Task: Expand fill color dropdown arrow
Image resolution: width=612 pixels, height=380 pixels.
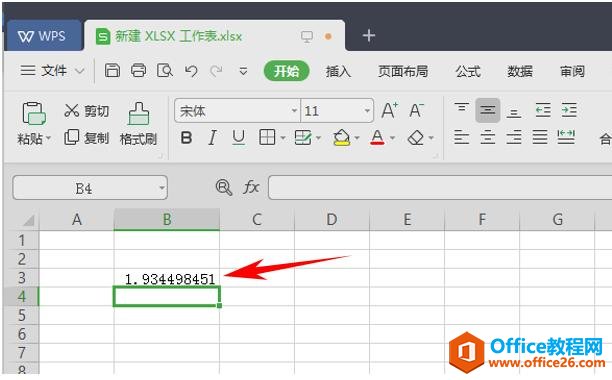Action: (x=357, y=138)
